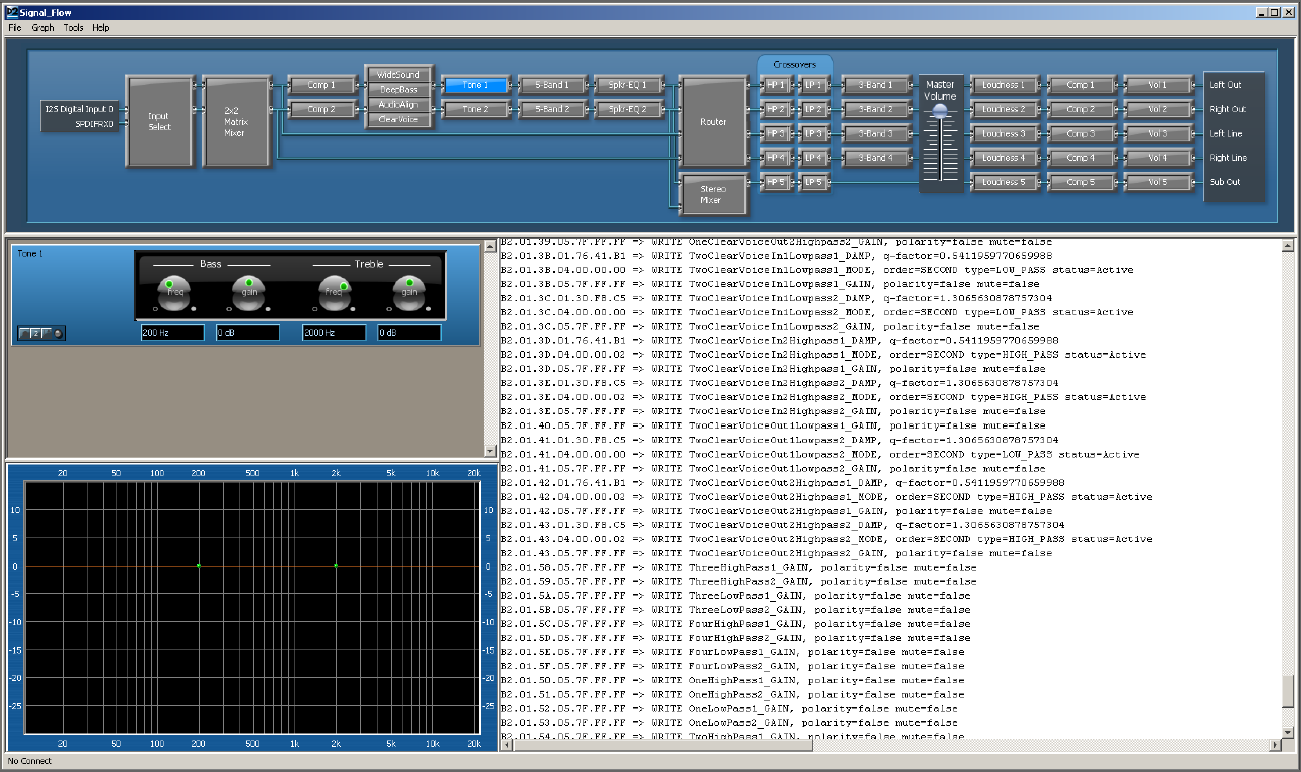Select the Router block
Screen dimensions: 1301x772
(x=713, y=121)
